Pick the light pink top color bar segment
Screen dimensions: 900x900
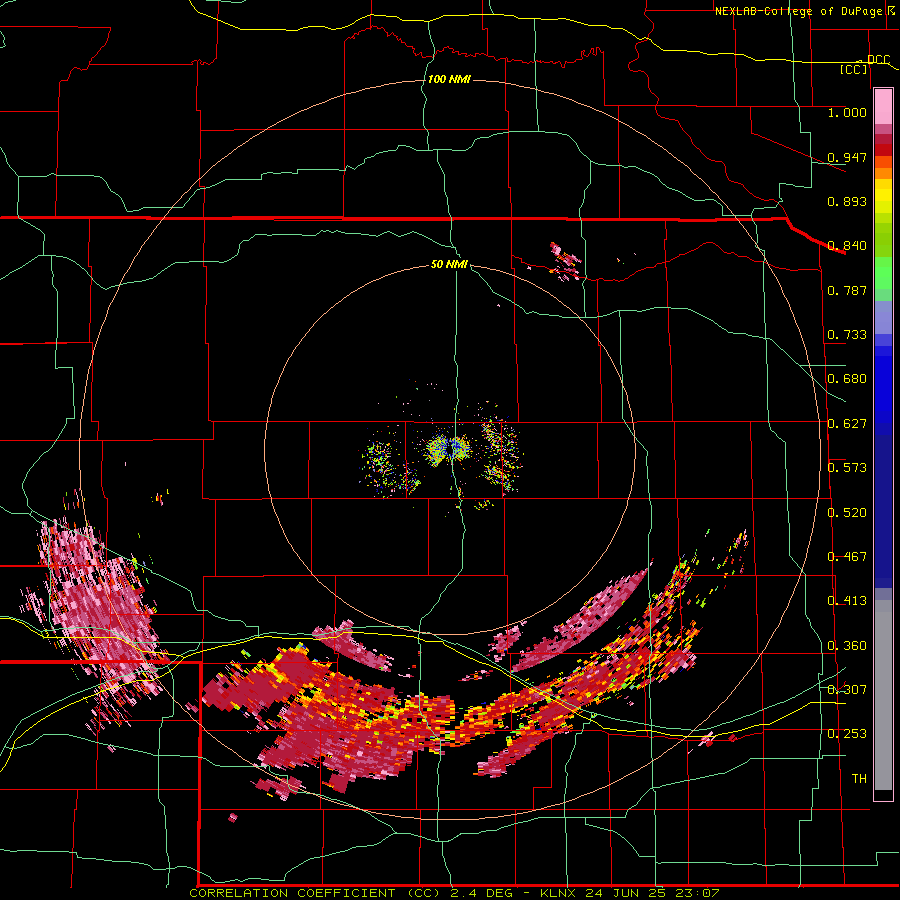pyautogui.click(x=883, y=107)
